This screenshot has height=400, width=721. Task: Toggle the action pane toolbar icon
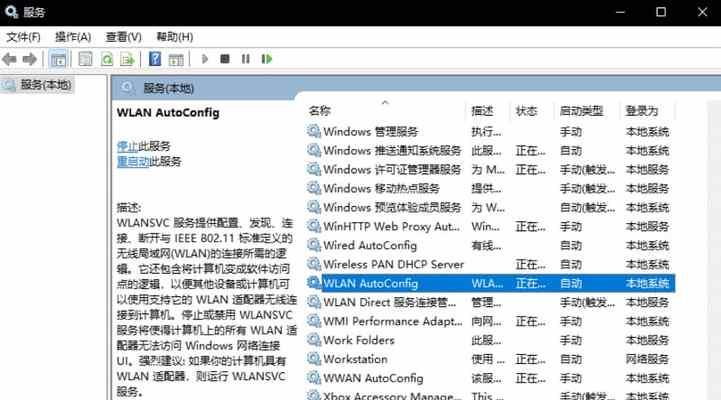(x=176, y=59)
